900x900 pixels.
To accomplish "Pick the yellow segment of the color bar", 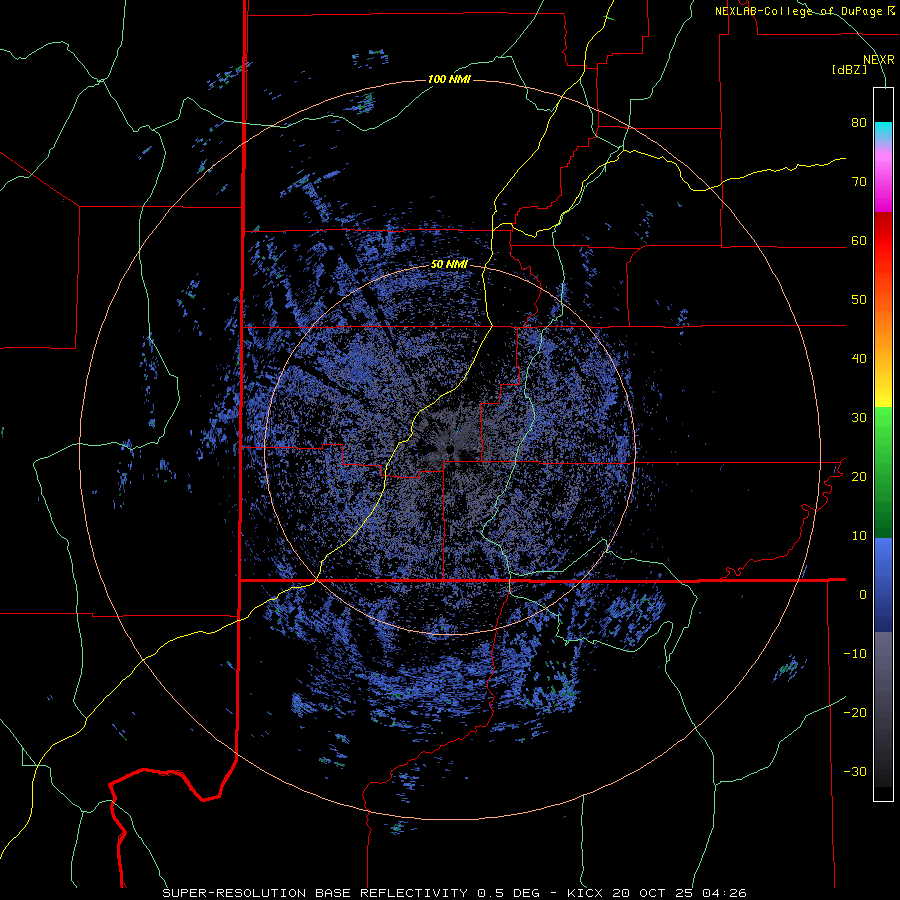I will click(883, 390).
